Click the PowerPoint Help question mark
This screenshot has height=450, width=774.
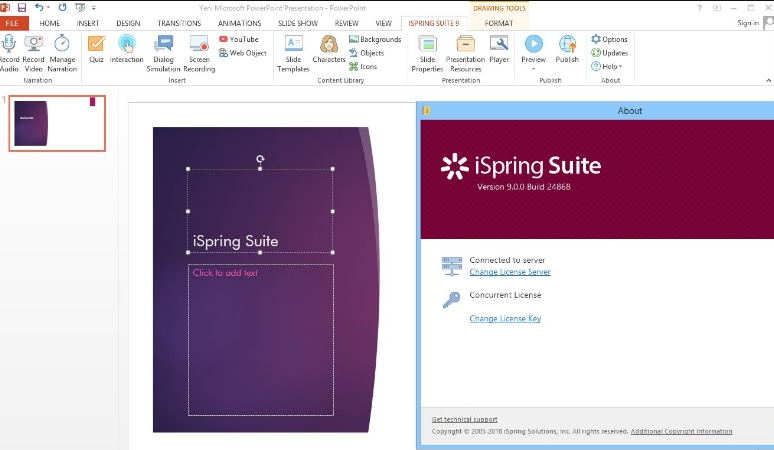click(699, 8)
